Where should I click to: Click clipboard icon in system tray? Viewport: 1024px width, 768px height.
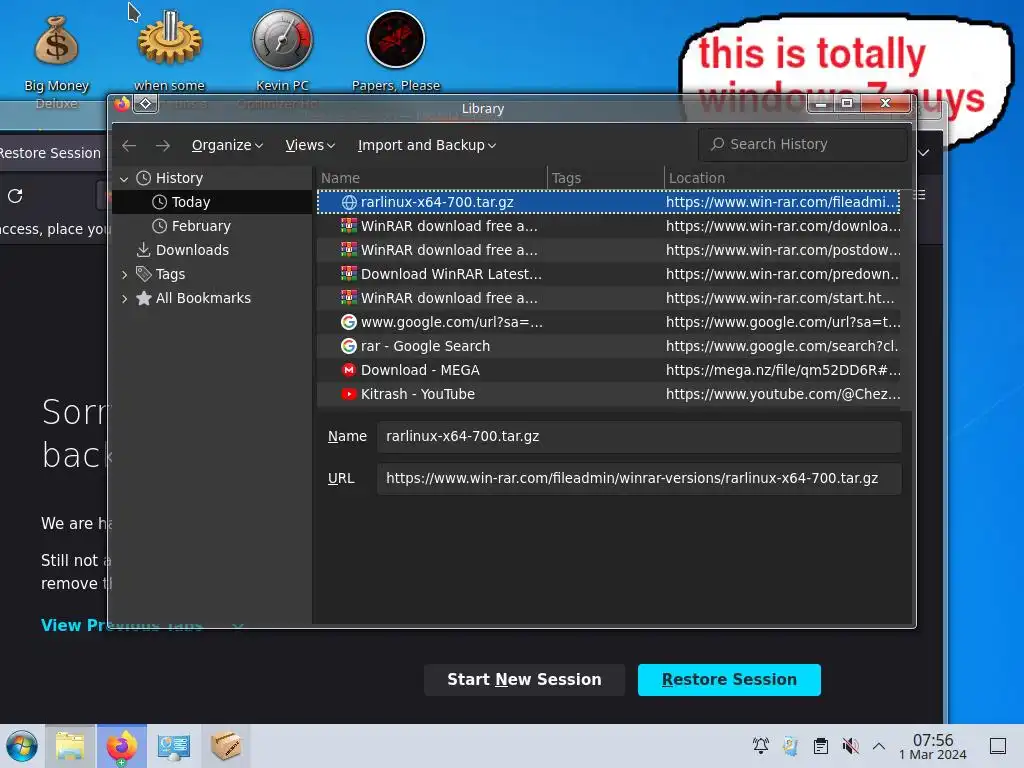pos(821,746)
